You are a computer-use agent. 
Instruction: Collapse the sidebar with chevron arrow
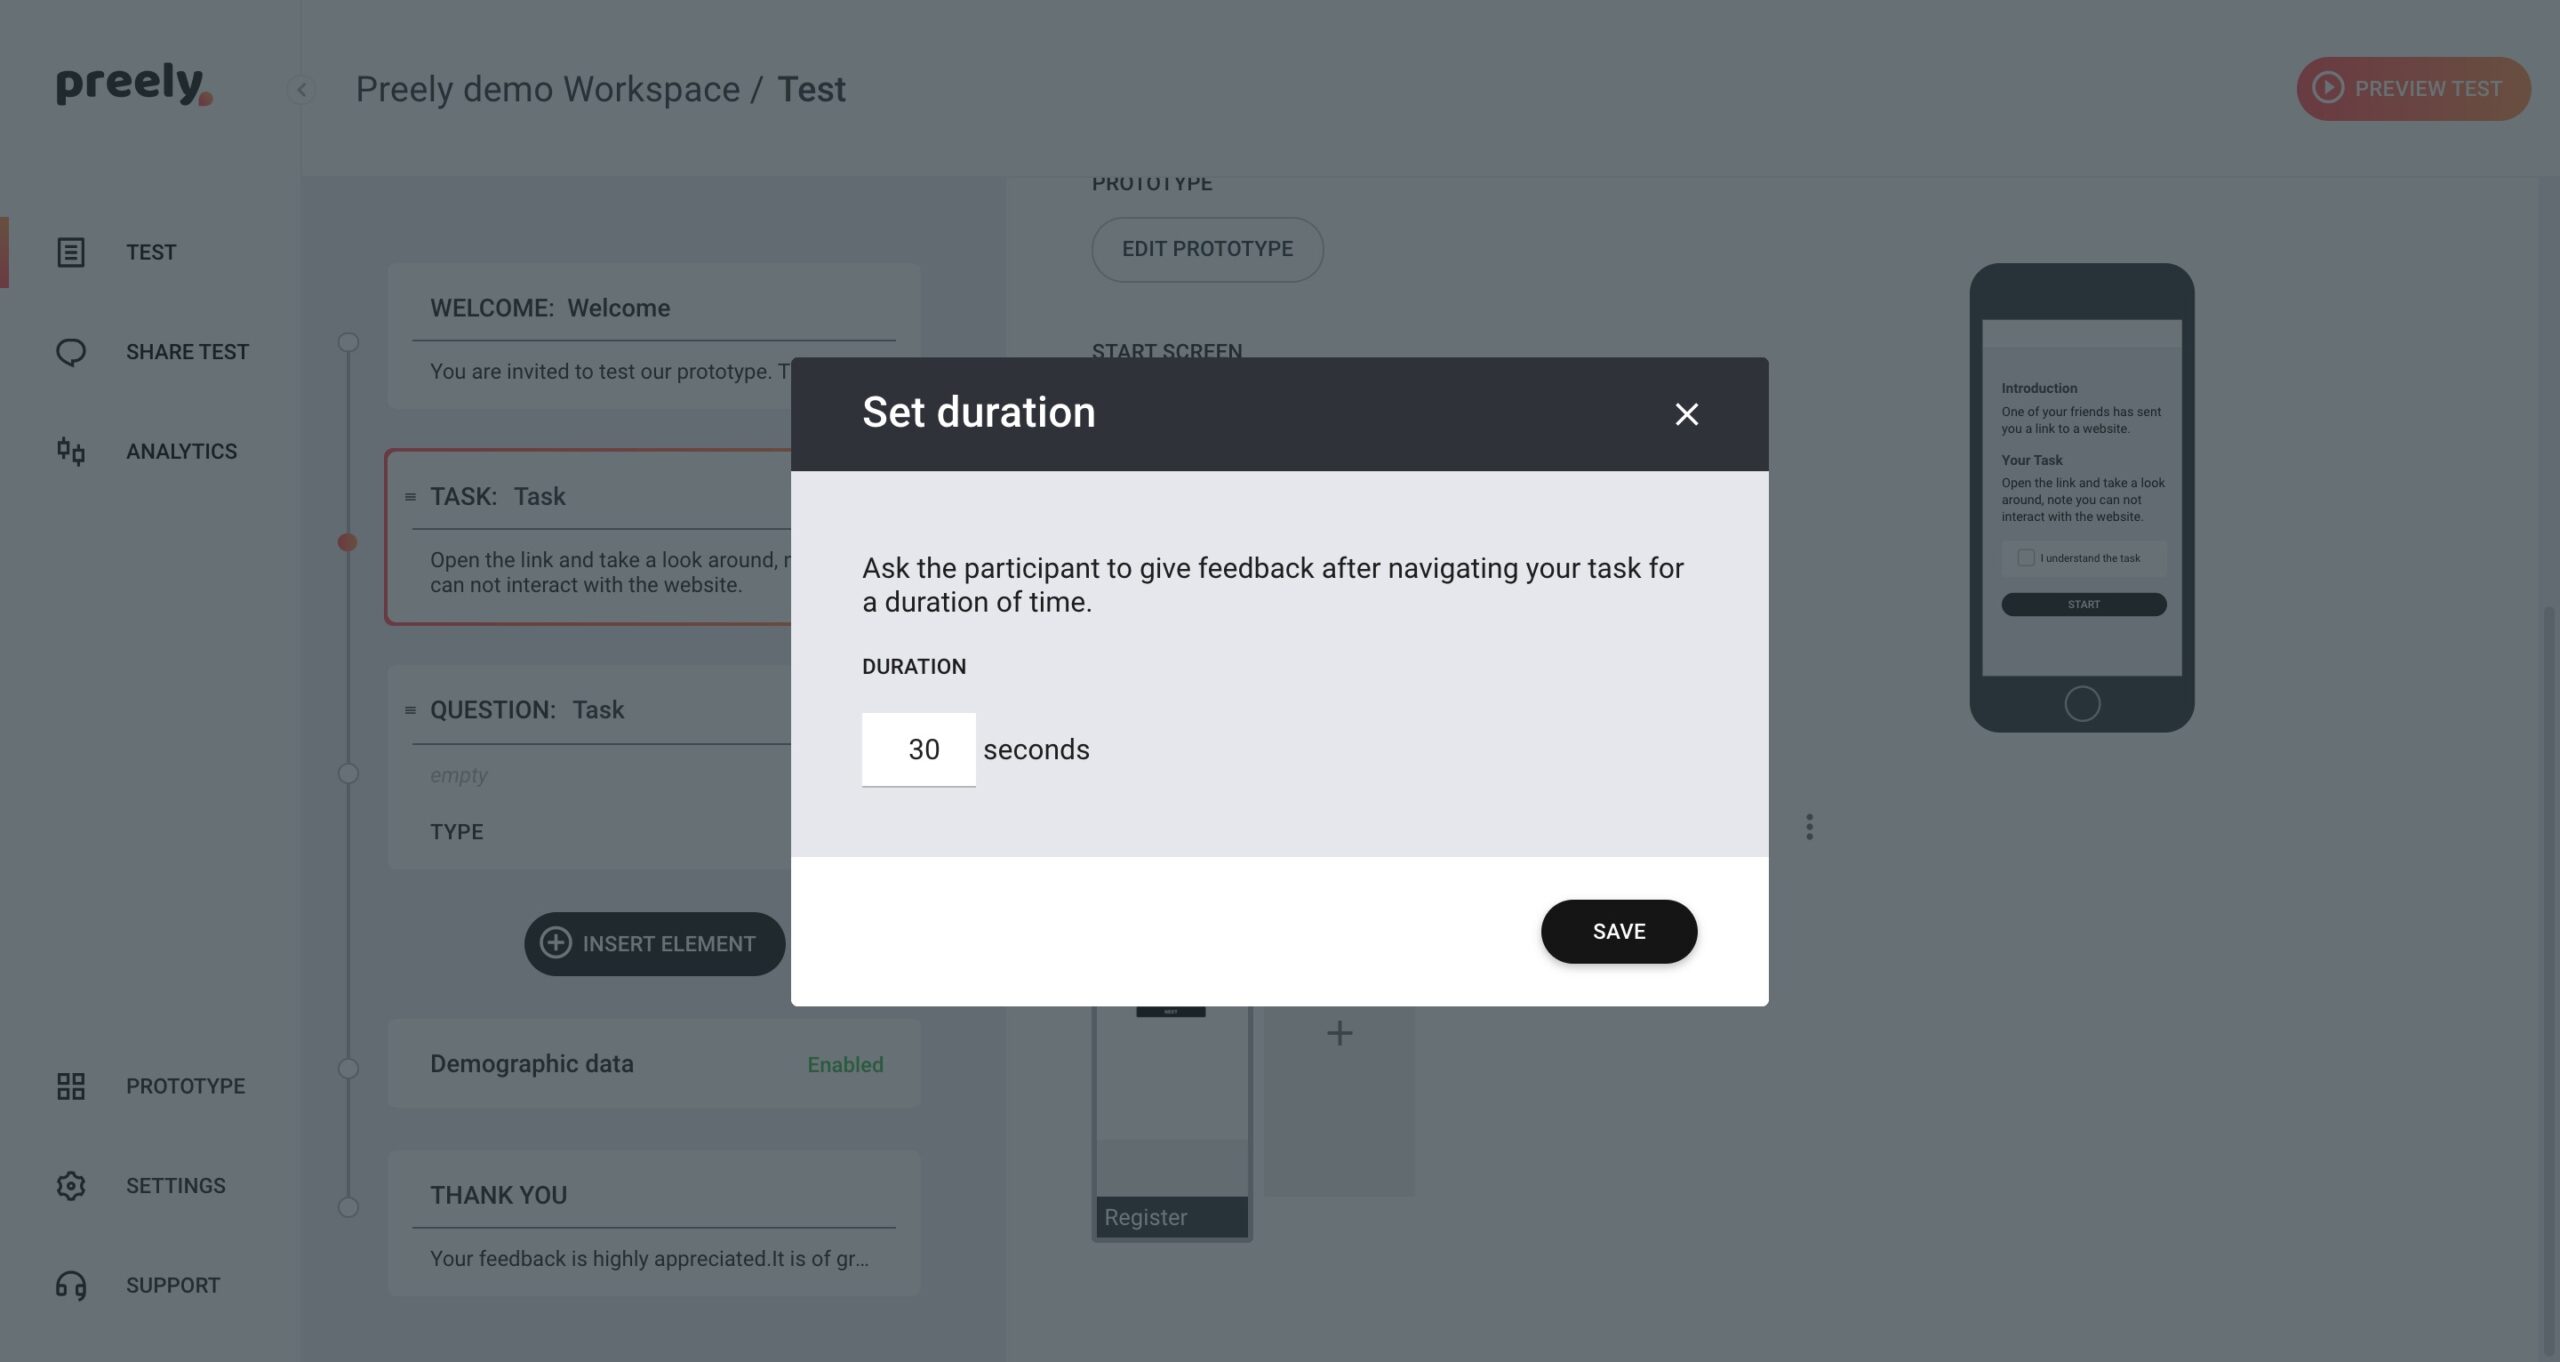(301, 90)
